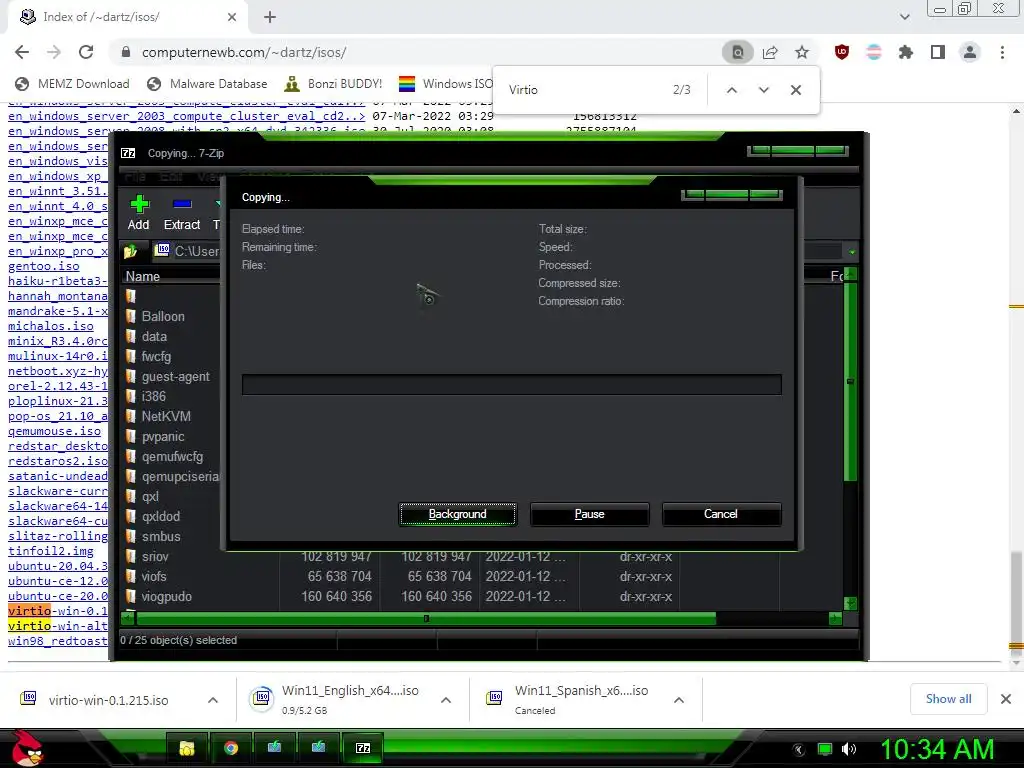
Task: Select the NetKVM folder
Action: (166, 417)
